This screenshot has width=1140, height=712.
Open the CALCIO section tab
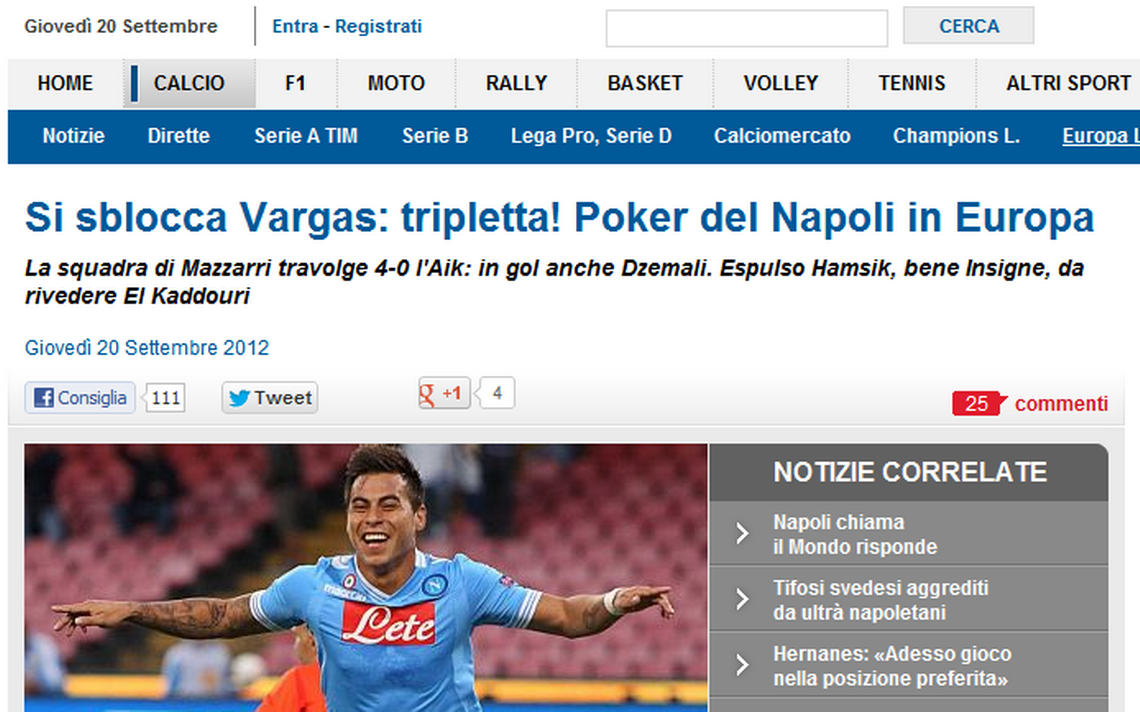(x=189, y=84)
